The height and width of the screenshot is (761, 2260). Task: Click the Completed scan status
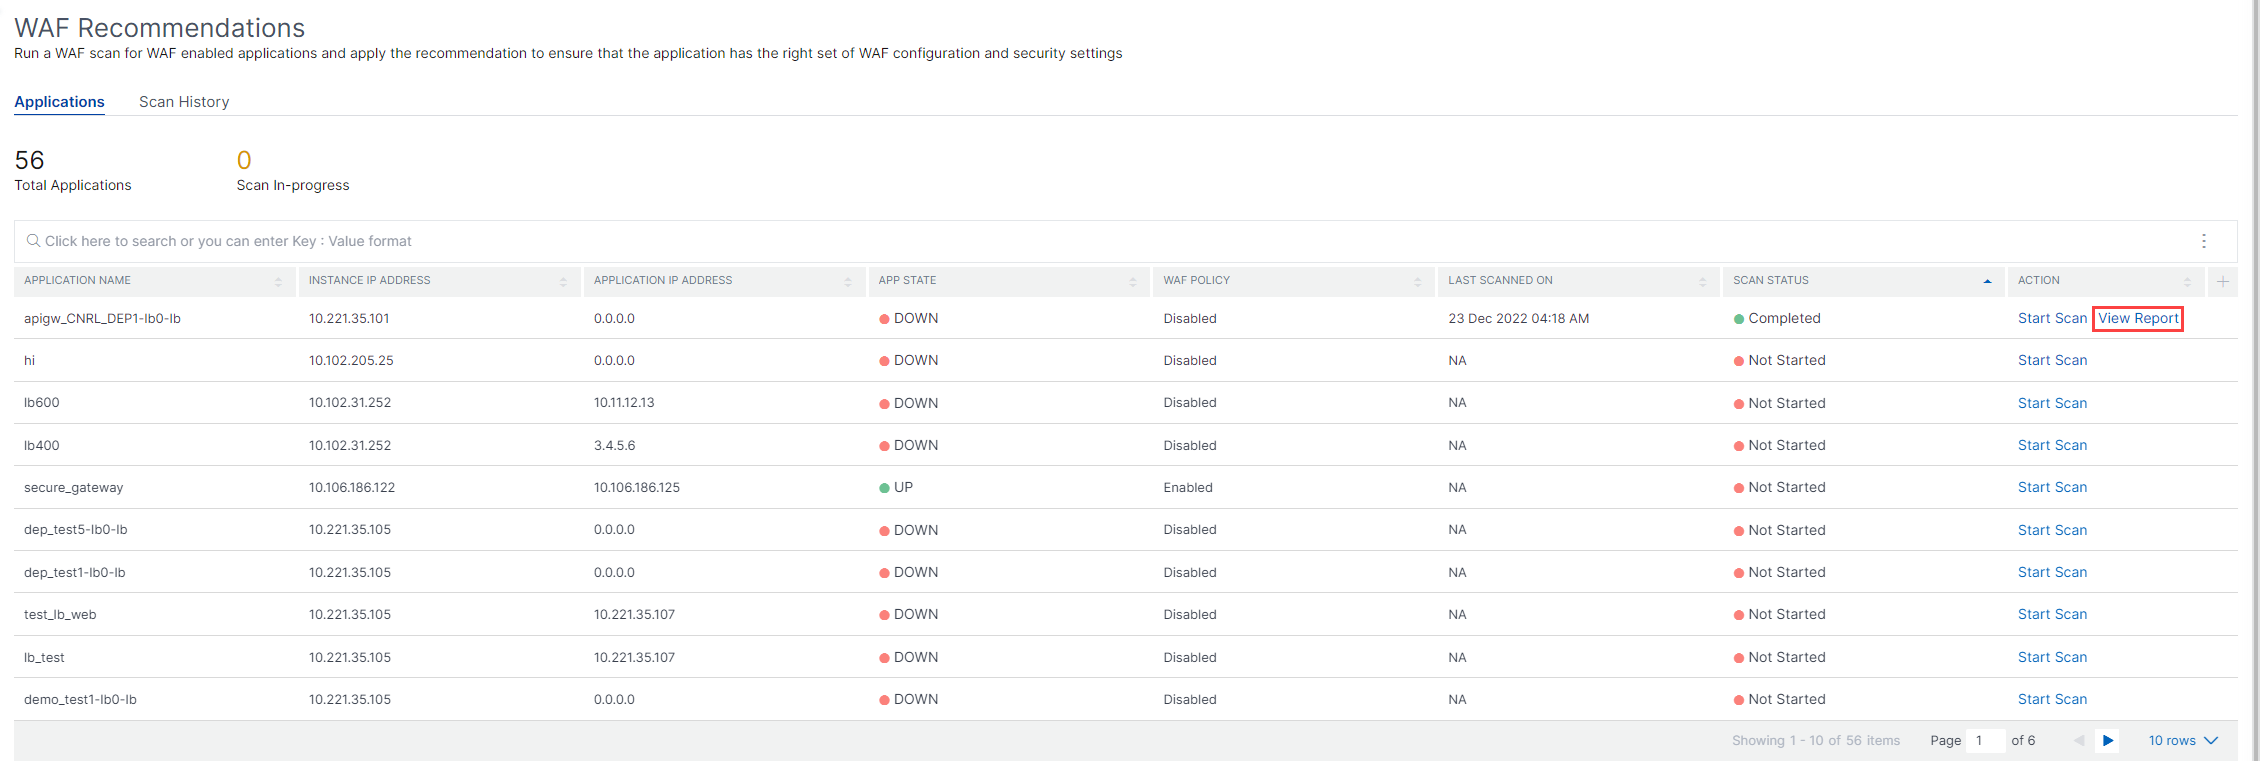click(1777, 319)
